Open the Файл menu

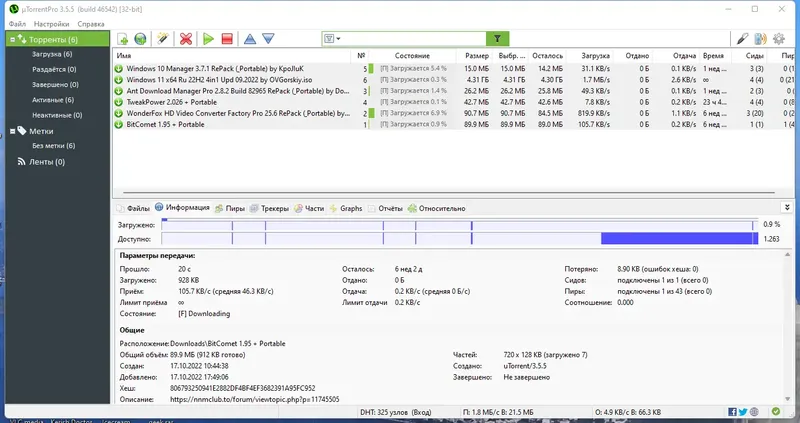click(17, 24)
